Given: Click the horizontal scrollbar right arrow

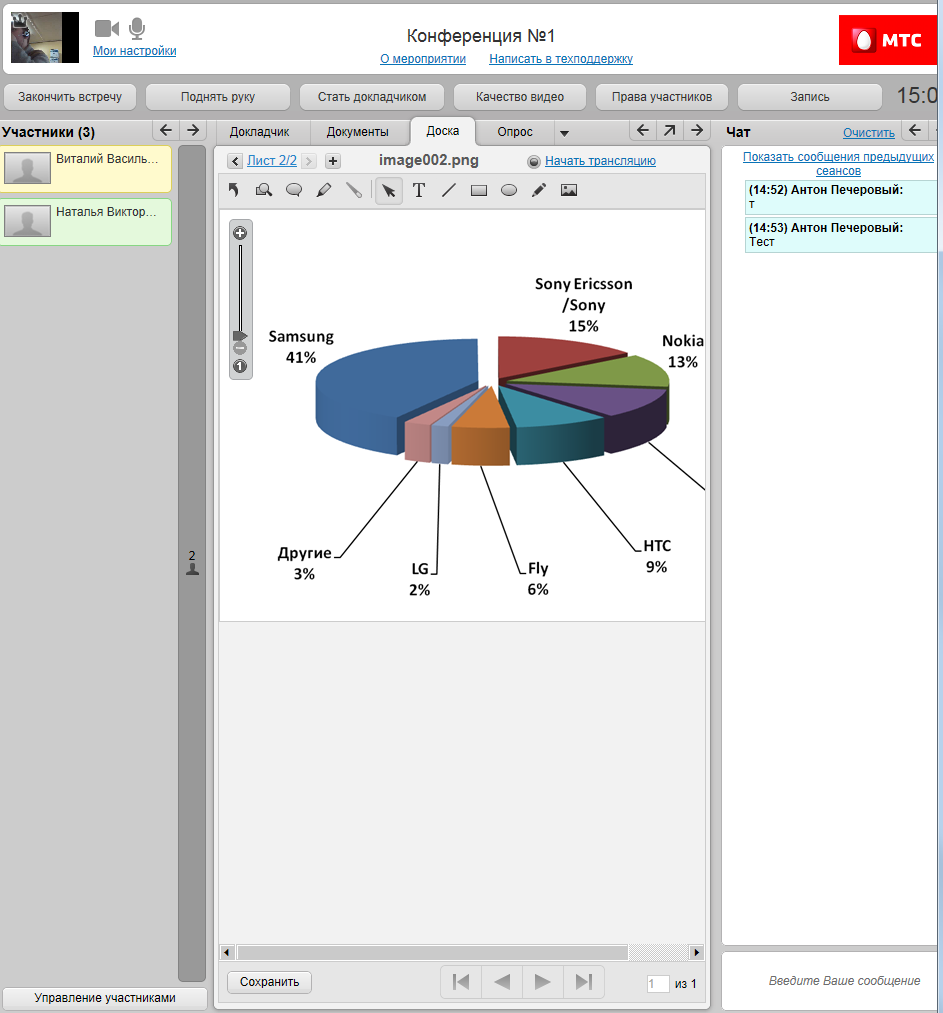Looking at the screenshot, I should tap(696, 952).
